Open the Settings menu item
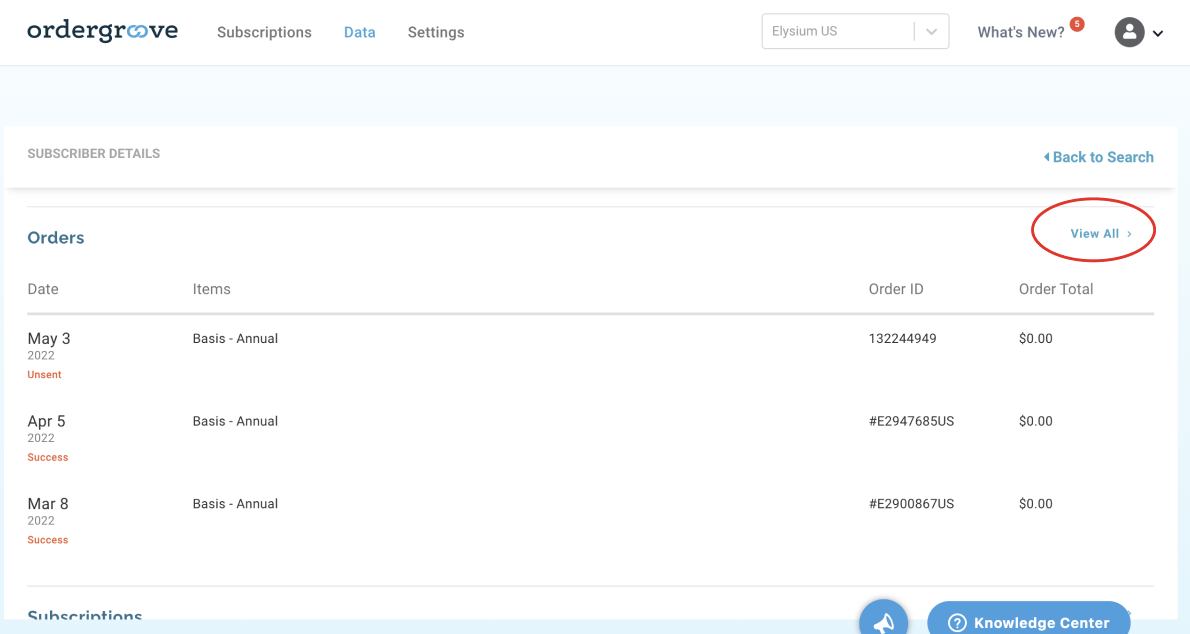 pyautogui.click(x=436, y=32)
